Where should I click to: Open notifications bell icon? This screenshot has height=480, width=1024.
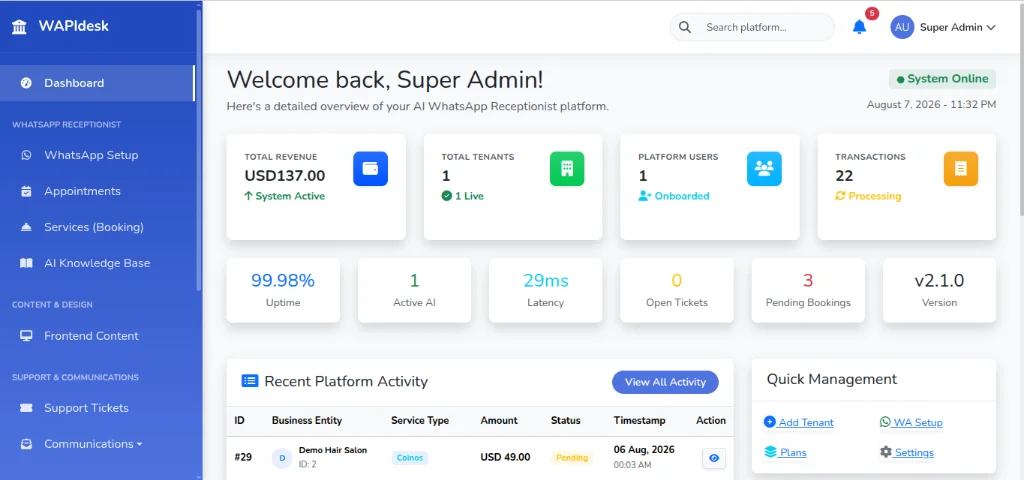(859, 27)
